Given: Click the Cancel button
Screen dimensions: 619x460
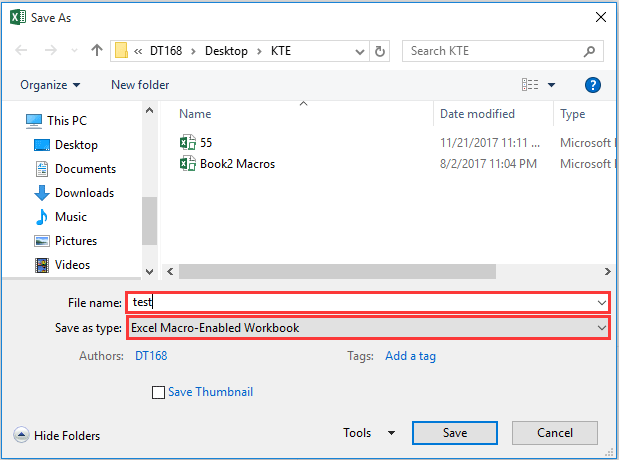Looking at the screenshot, I should (555, 433).
